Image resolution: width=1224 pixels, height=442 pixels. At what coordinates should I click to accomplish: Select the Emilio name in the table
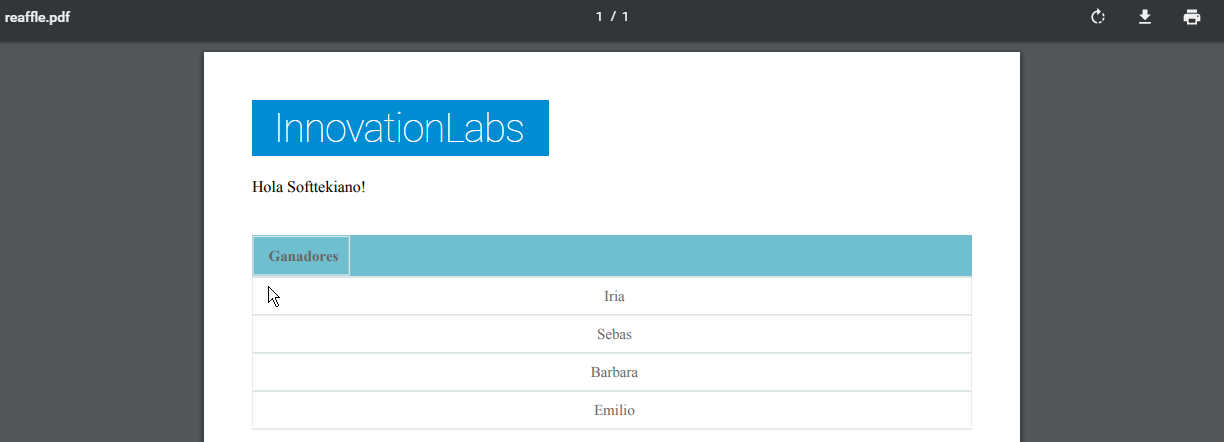click(x=614, y=411)
